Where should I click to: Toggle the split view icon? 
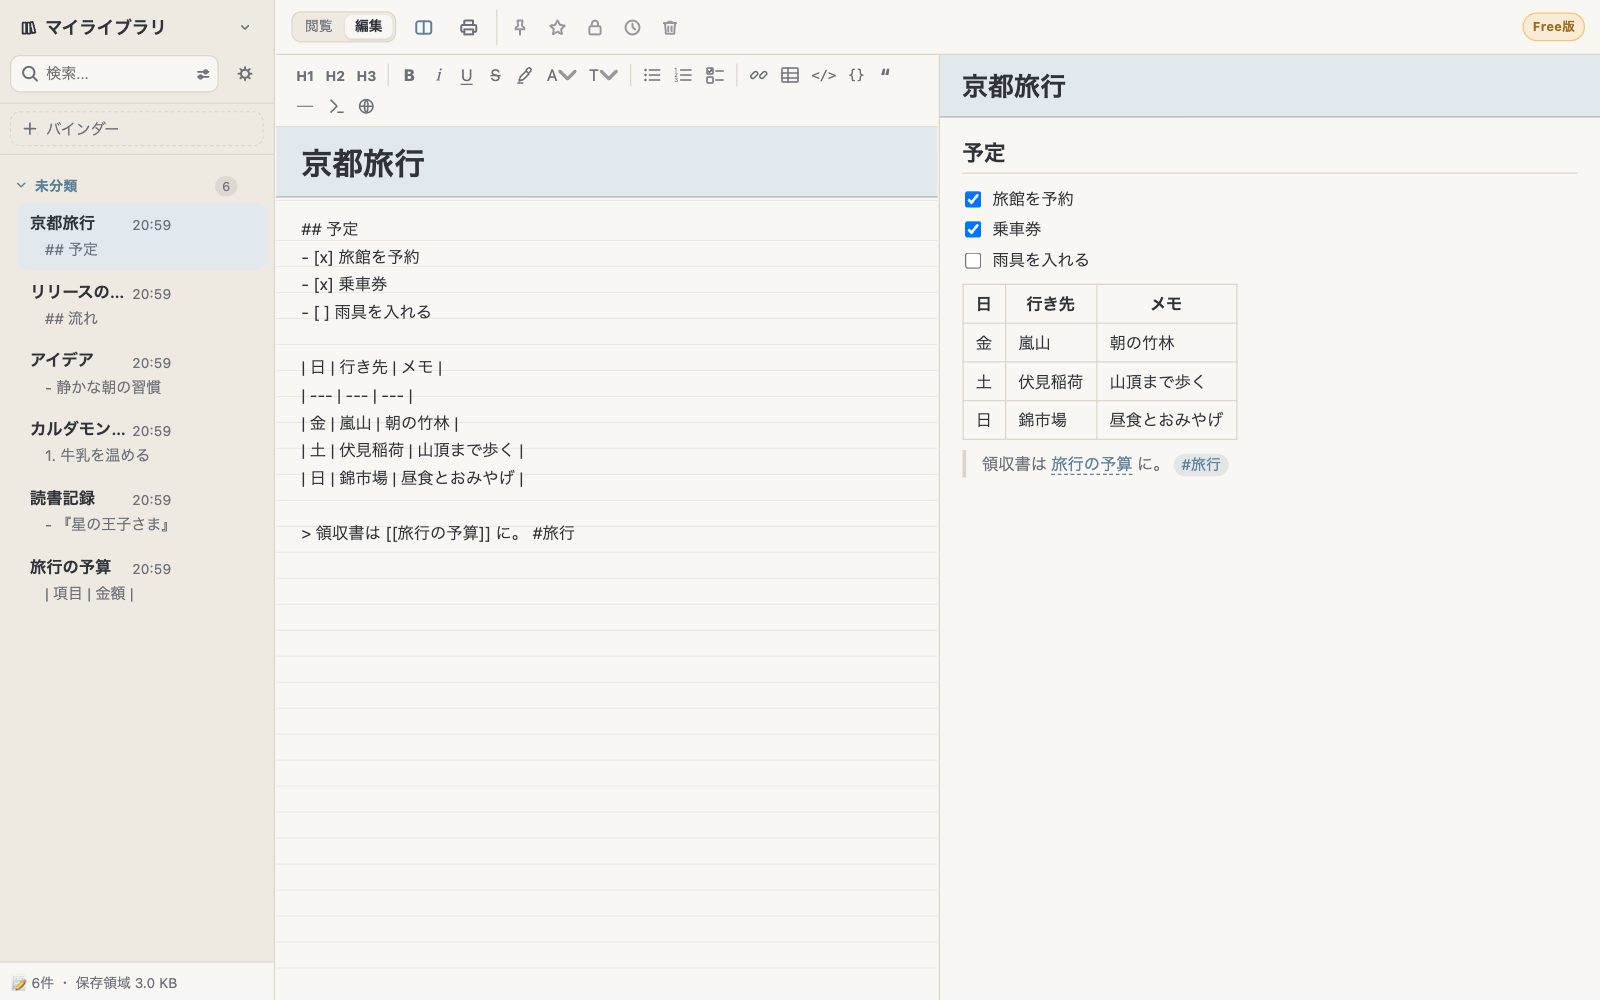click(x=424, y=27)
